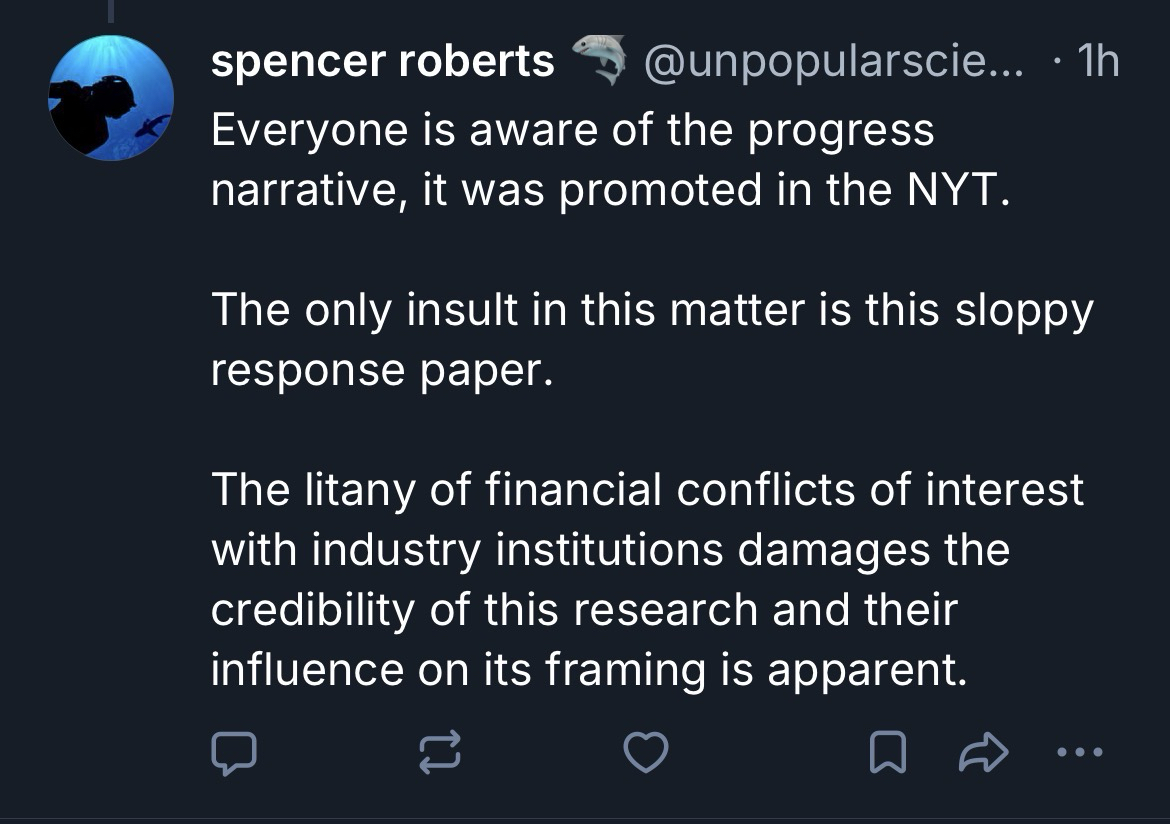Open the diver silhouette profile avatar
Image resolution: width=1170 pixels, height=824 pixels.
click(x=111, y=98)
